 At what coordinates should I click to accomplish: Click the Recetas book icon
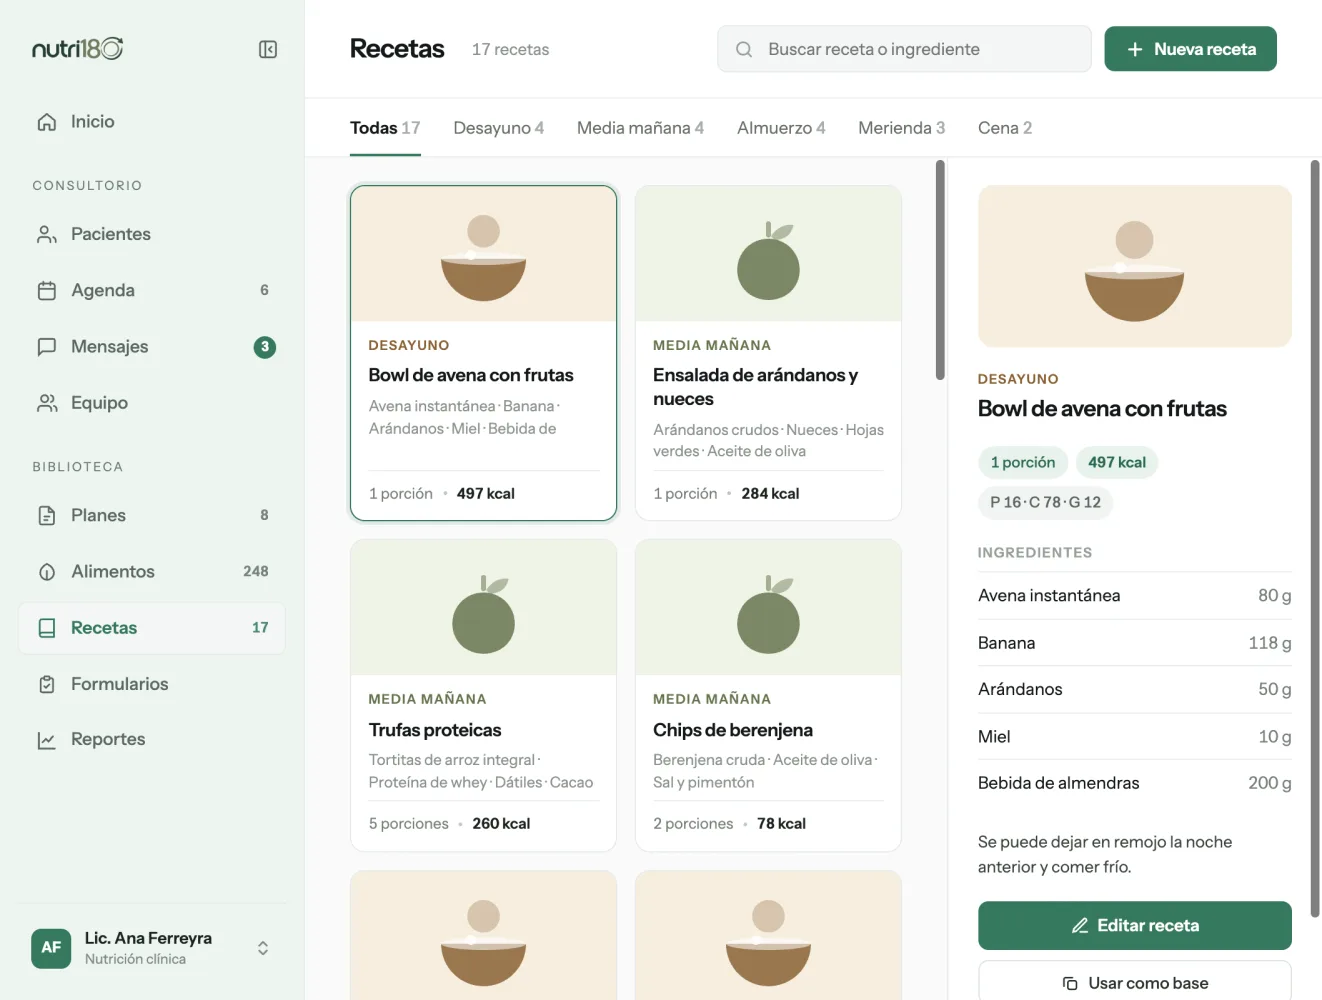pyautogui.click(x=47, y=628)
